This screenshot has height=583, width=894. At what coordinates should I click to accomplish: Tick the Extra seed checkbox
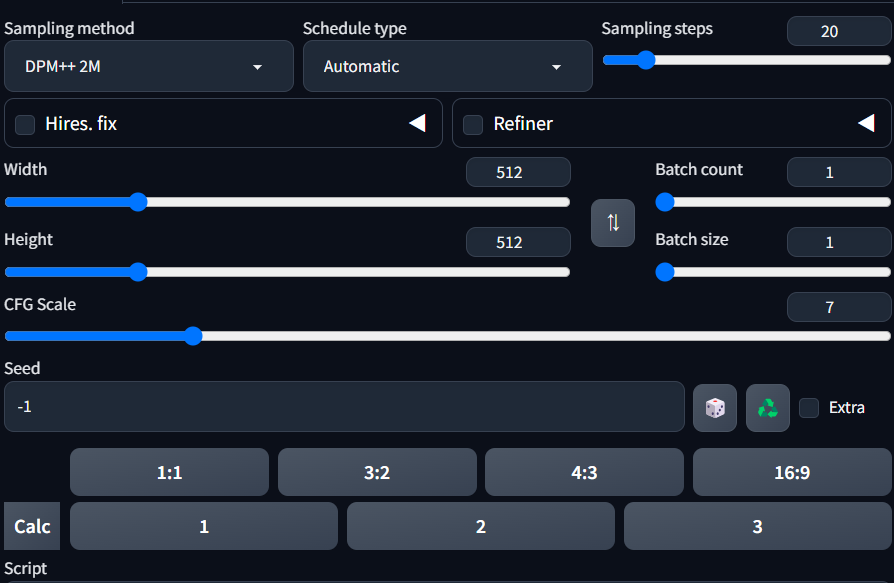pos(809,408)
